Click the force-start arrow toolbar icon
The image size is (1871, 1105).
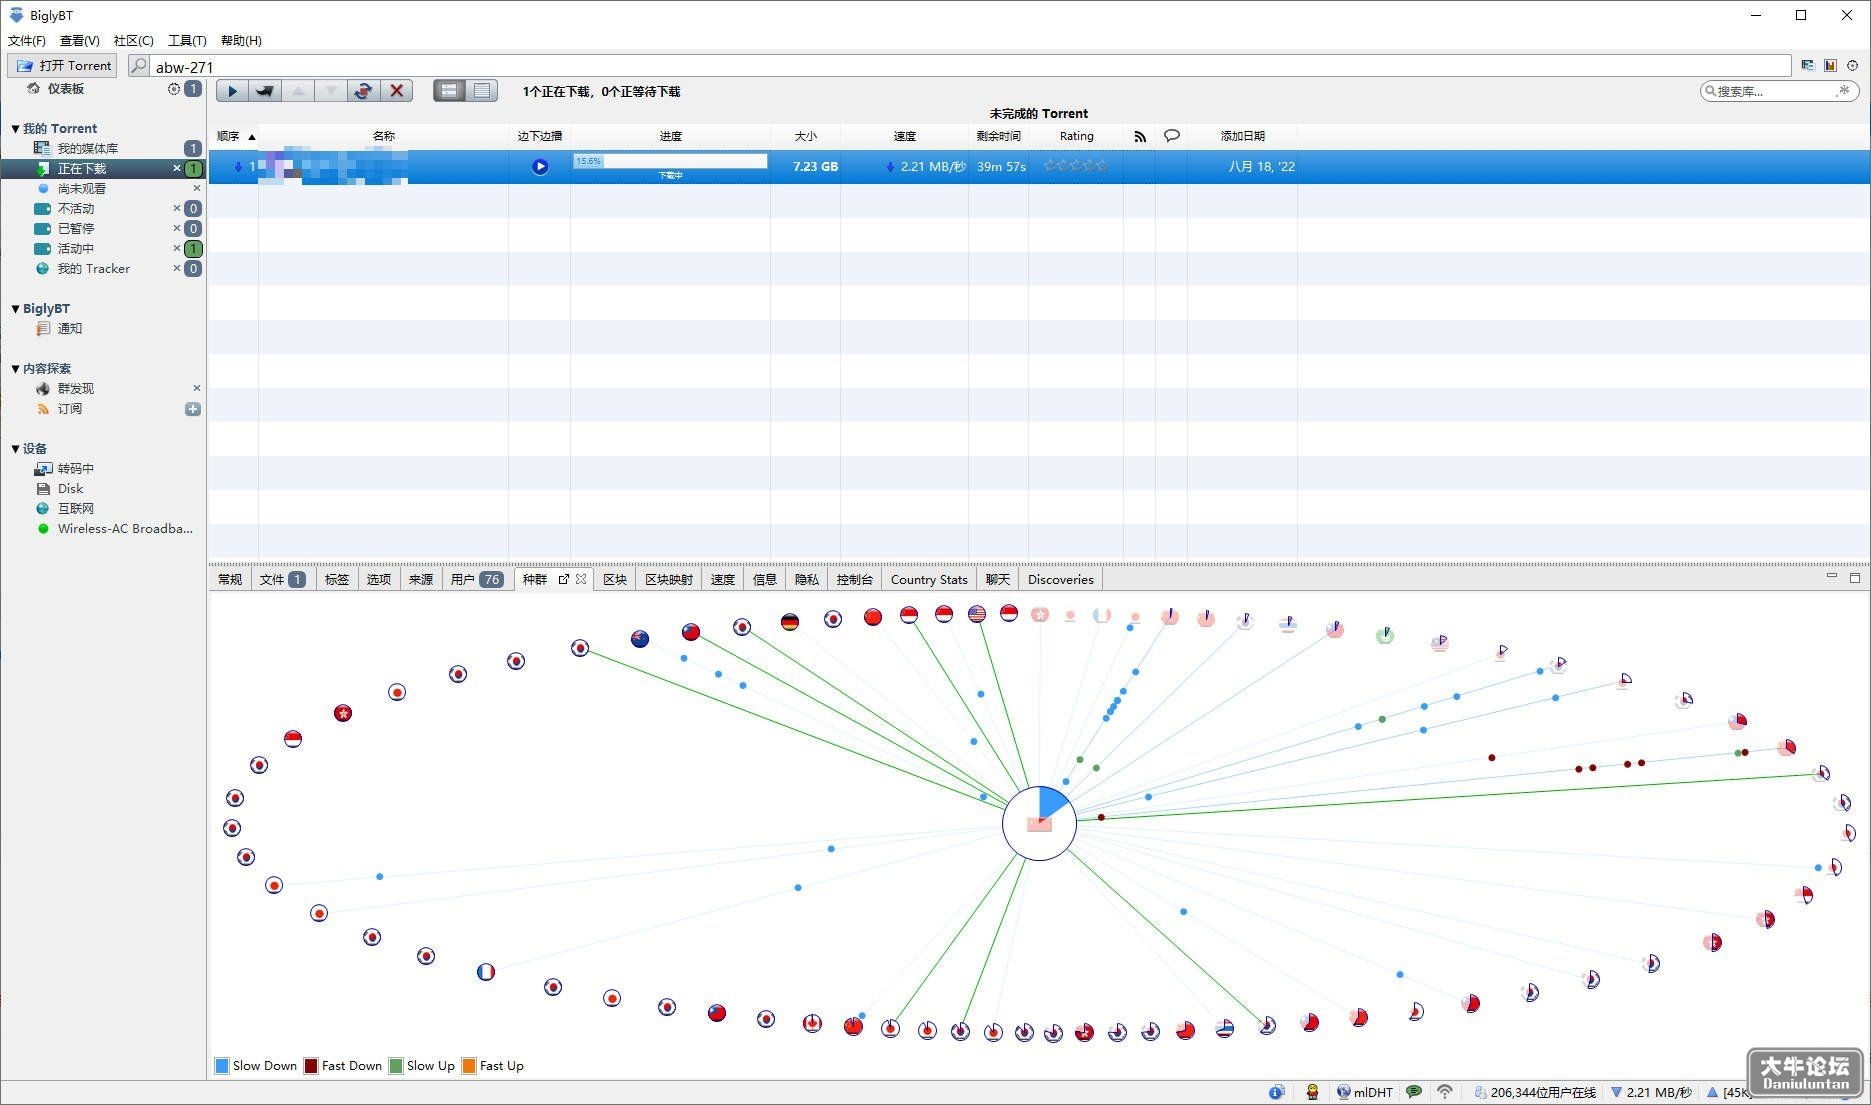coord(265,91)
